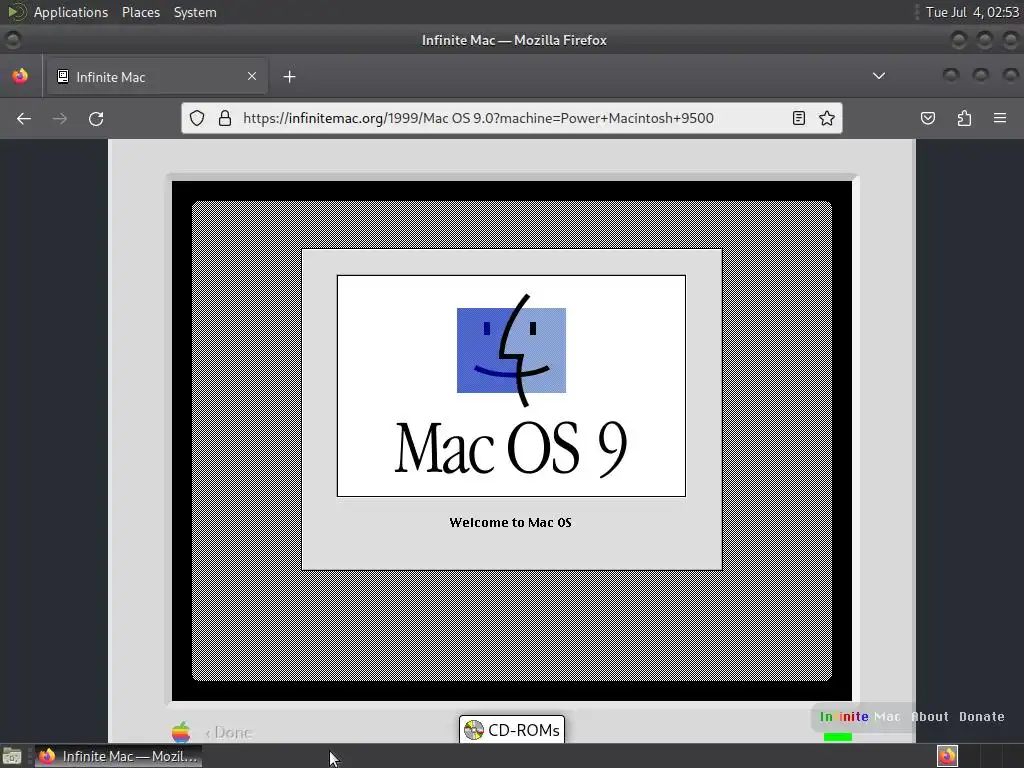1024x768 pixels.
Task: Select the Infinite Mac browser tab
Action: [x=157, y=76]
